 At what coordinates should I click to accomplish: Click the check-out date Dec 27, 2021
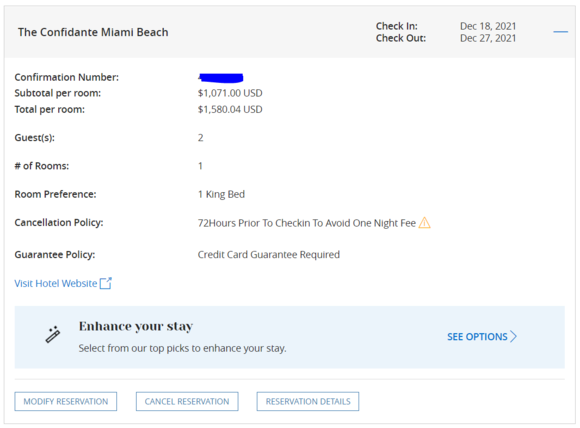point(488,38)
